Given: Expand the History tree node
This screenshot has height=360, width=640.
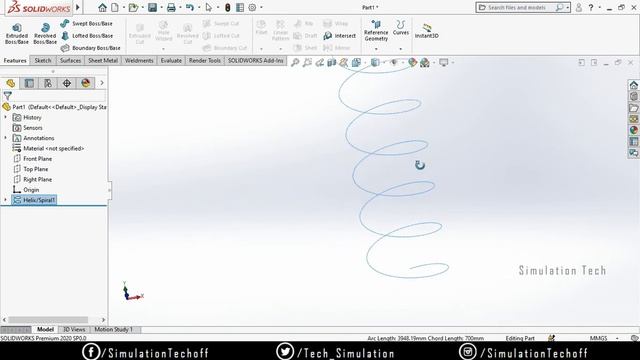Looking at the screenshot, I should [x=5, y=118].
